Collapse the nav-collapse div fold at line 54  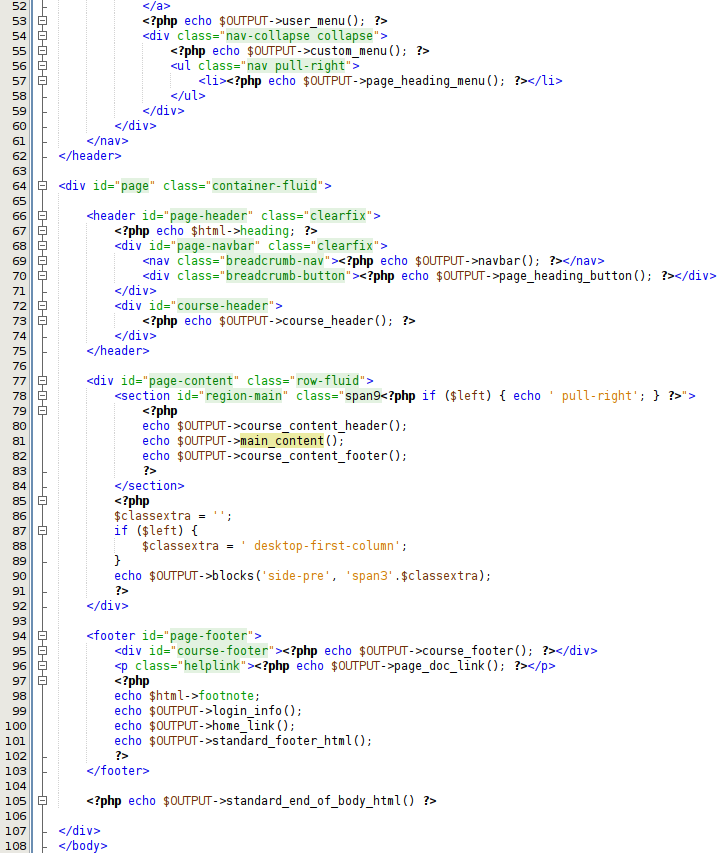42,36
